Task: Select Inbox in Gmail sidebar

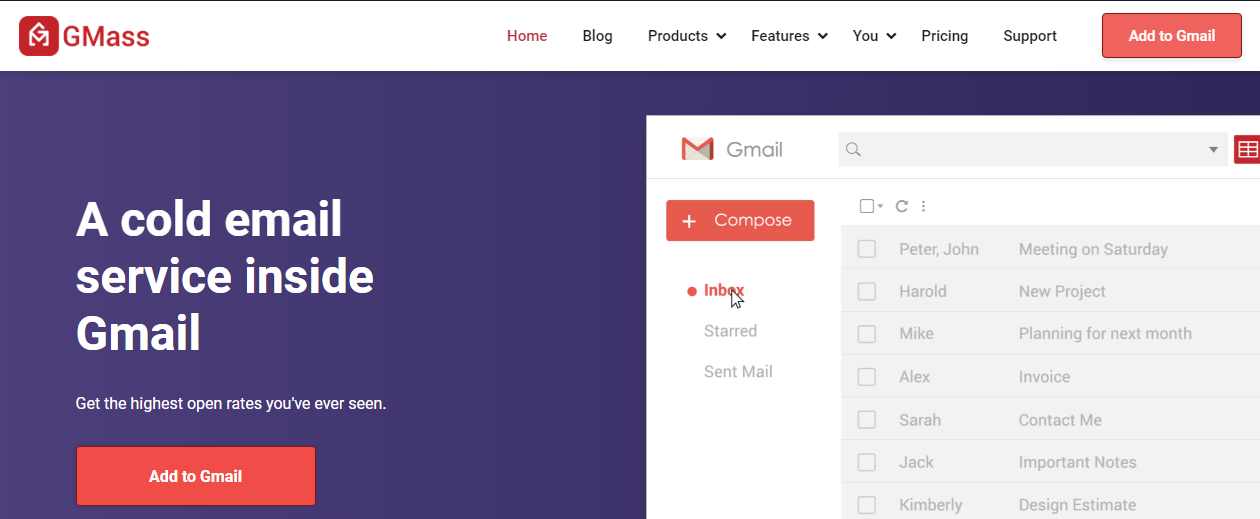Action: pos(724,290)
